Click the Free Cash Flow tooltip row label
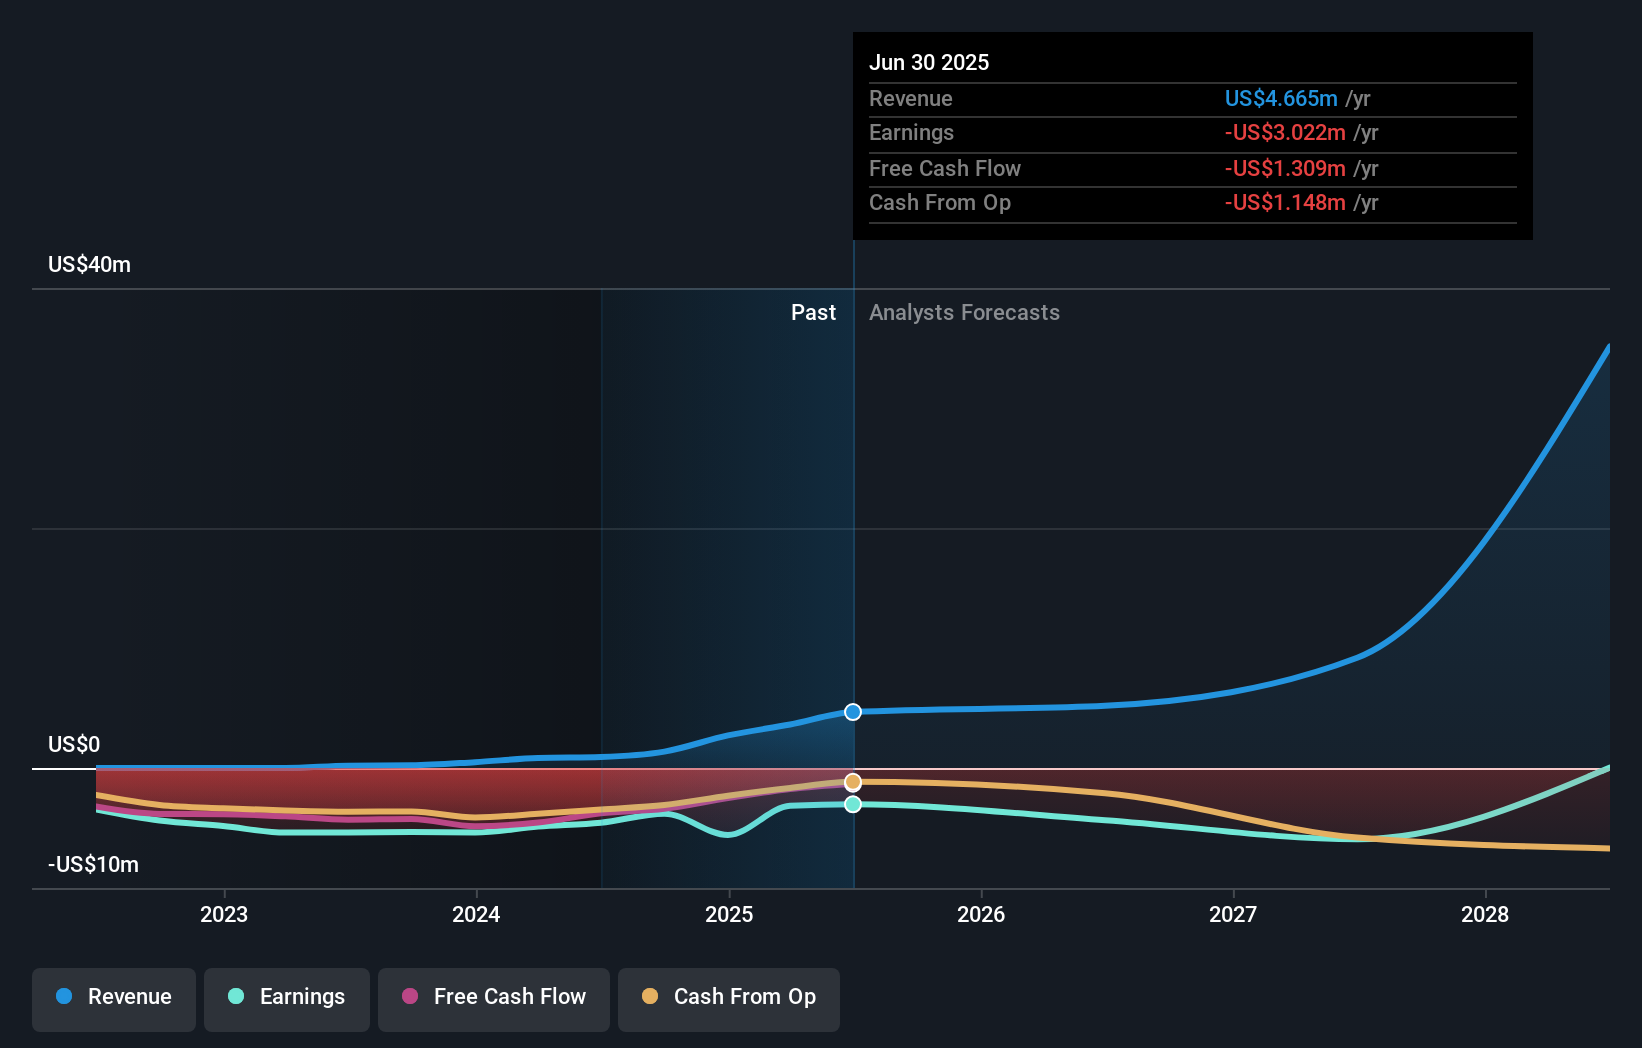Image resolution: width=1642 pixels, height=1048 pixels. click(x=945, y=168)
